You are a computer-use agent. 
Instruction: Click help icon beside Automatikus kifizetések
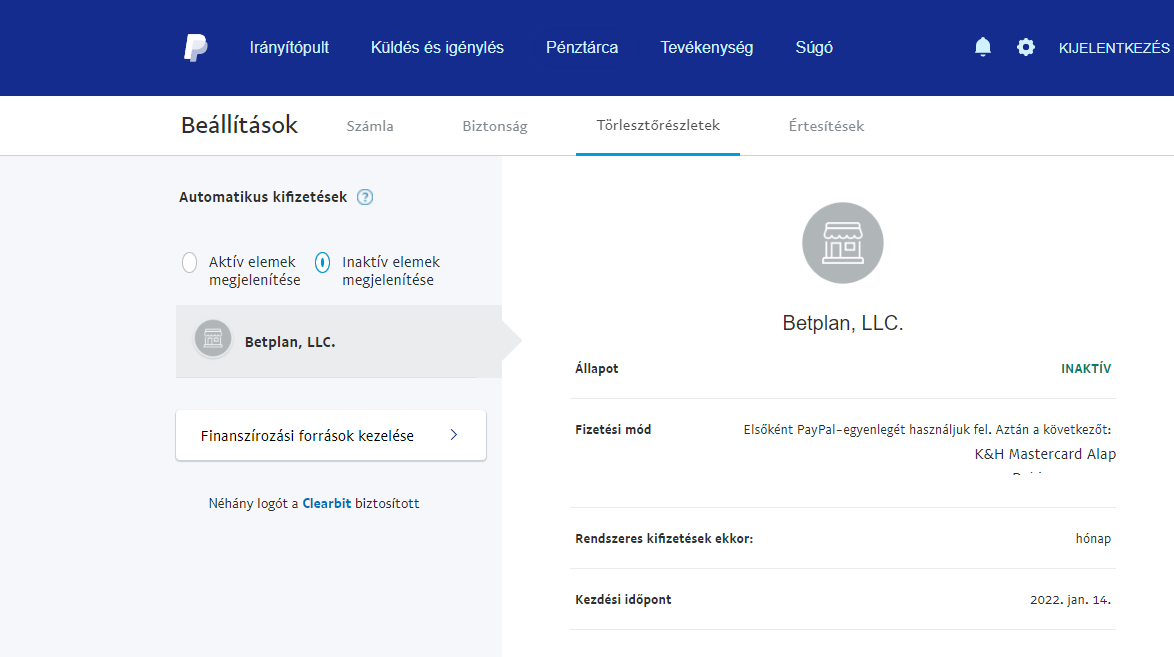tap(365, 197)
